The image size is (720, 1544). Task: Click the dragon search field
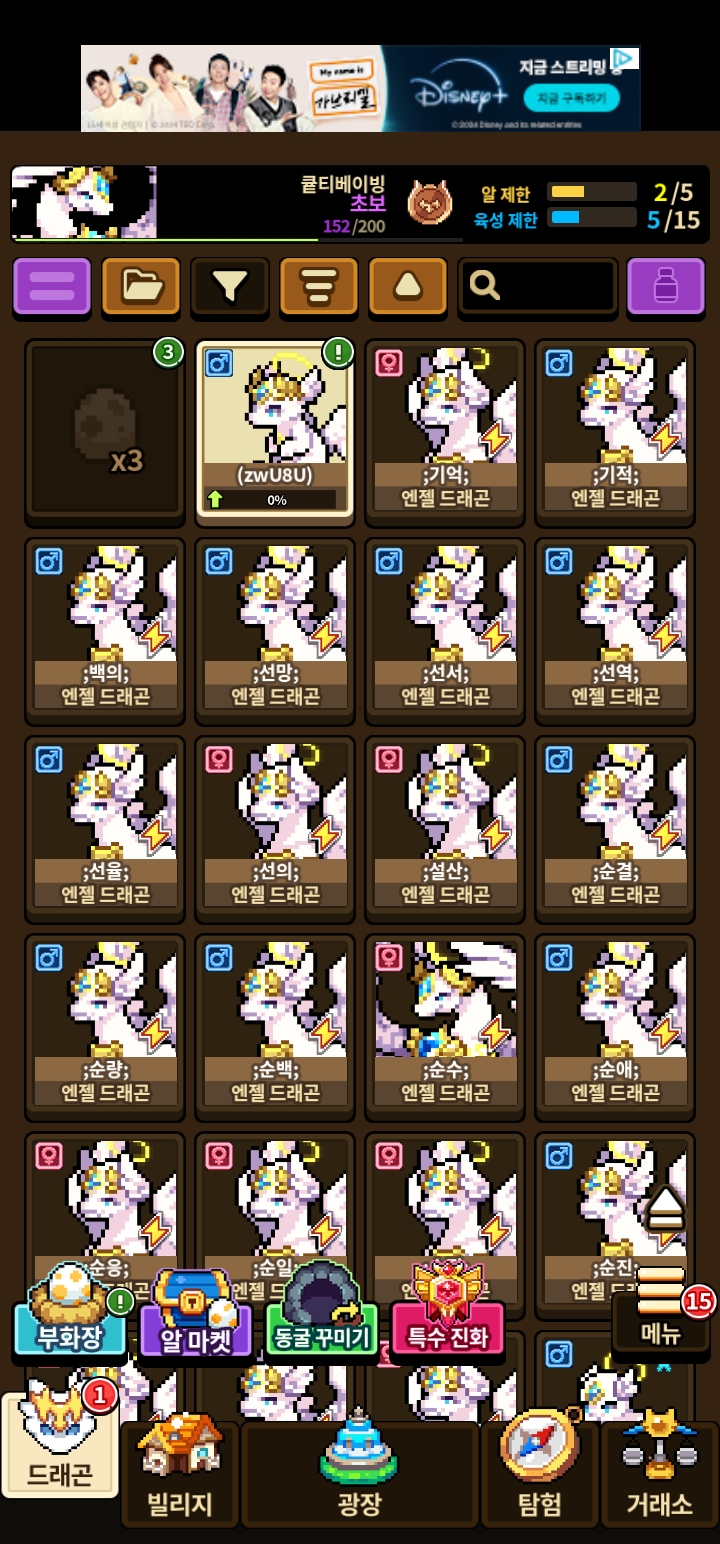[538, 287]
